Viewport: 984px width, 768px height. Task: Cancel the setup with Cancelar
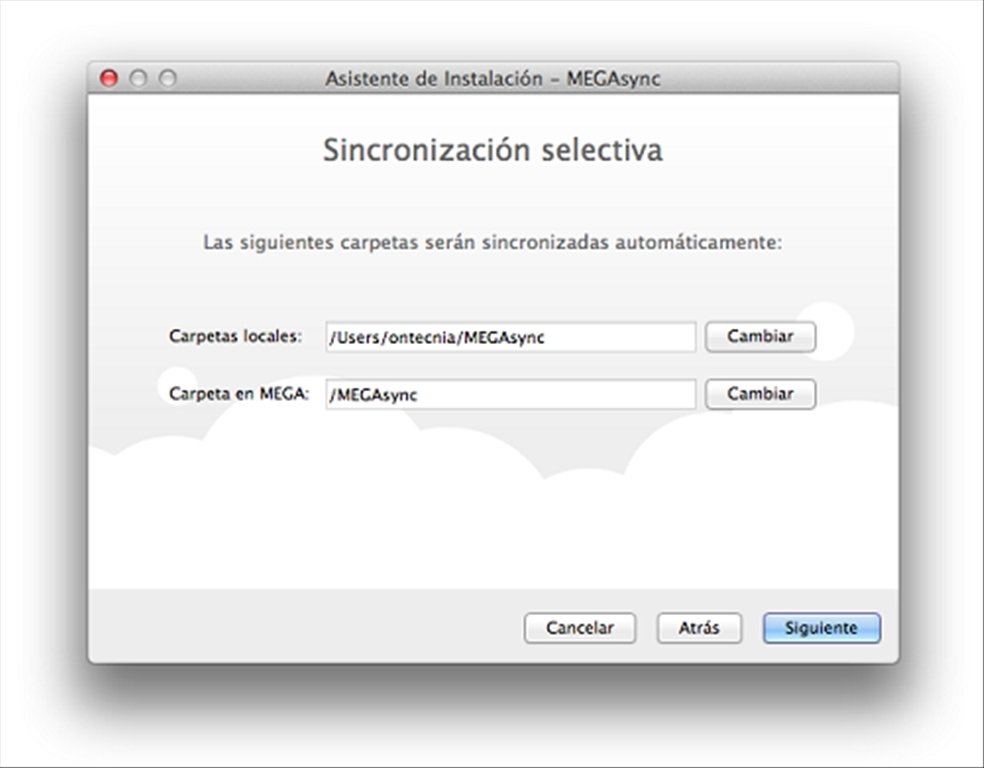[580, 628]
